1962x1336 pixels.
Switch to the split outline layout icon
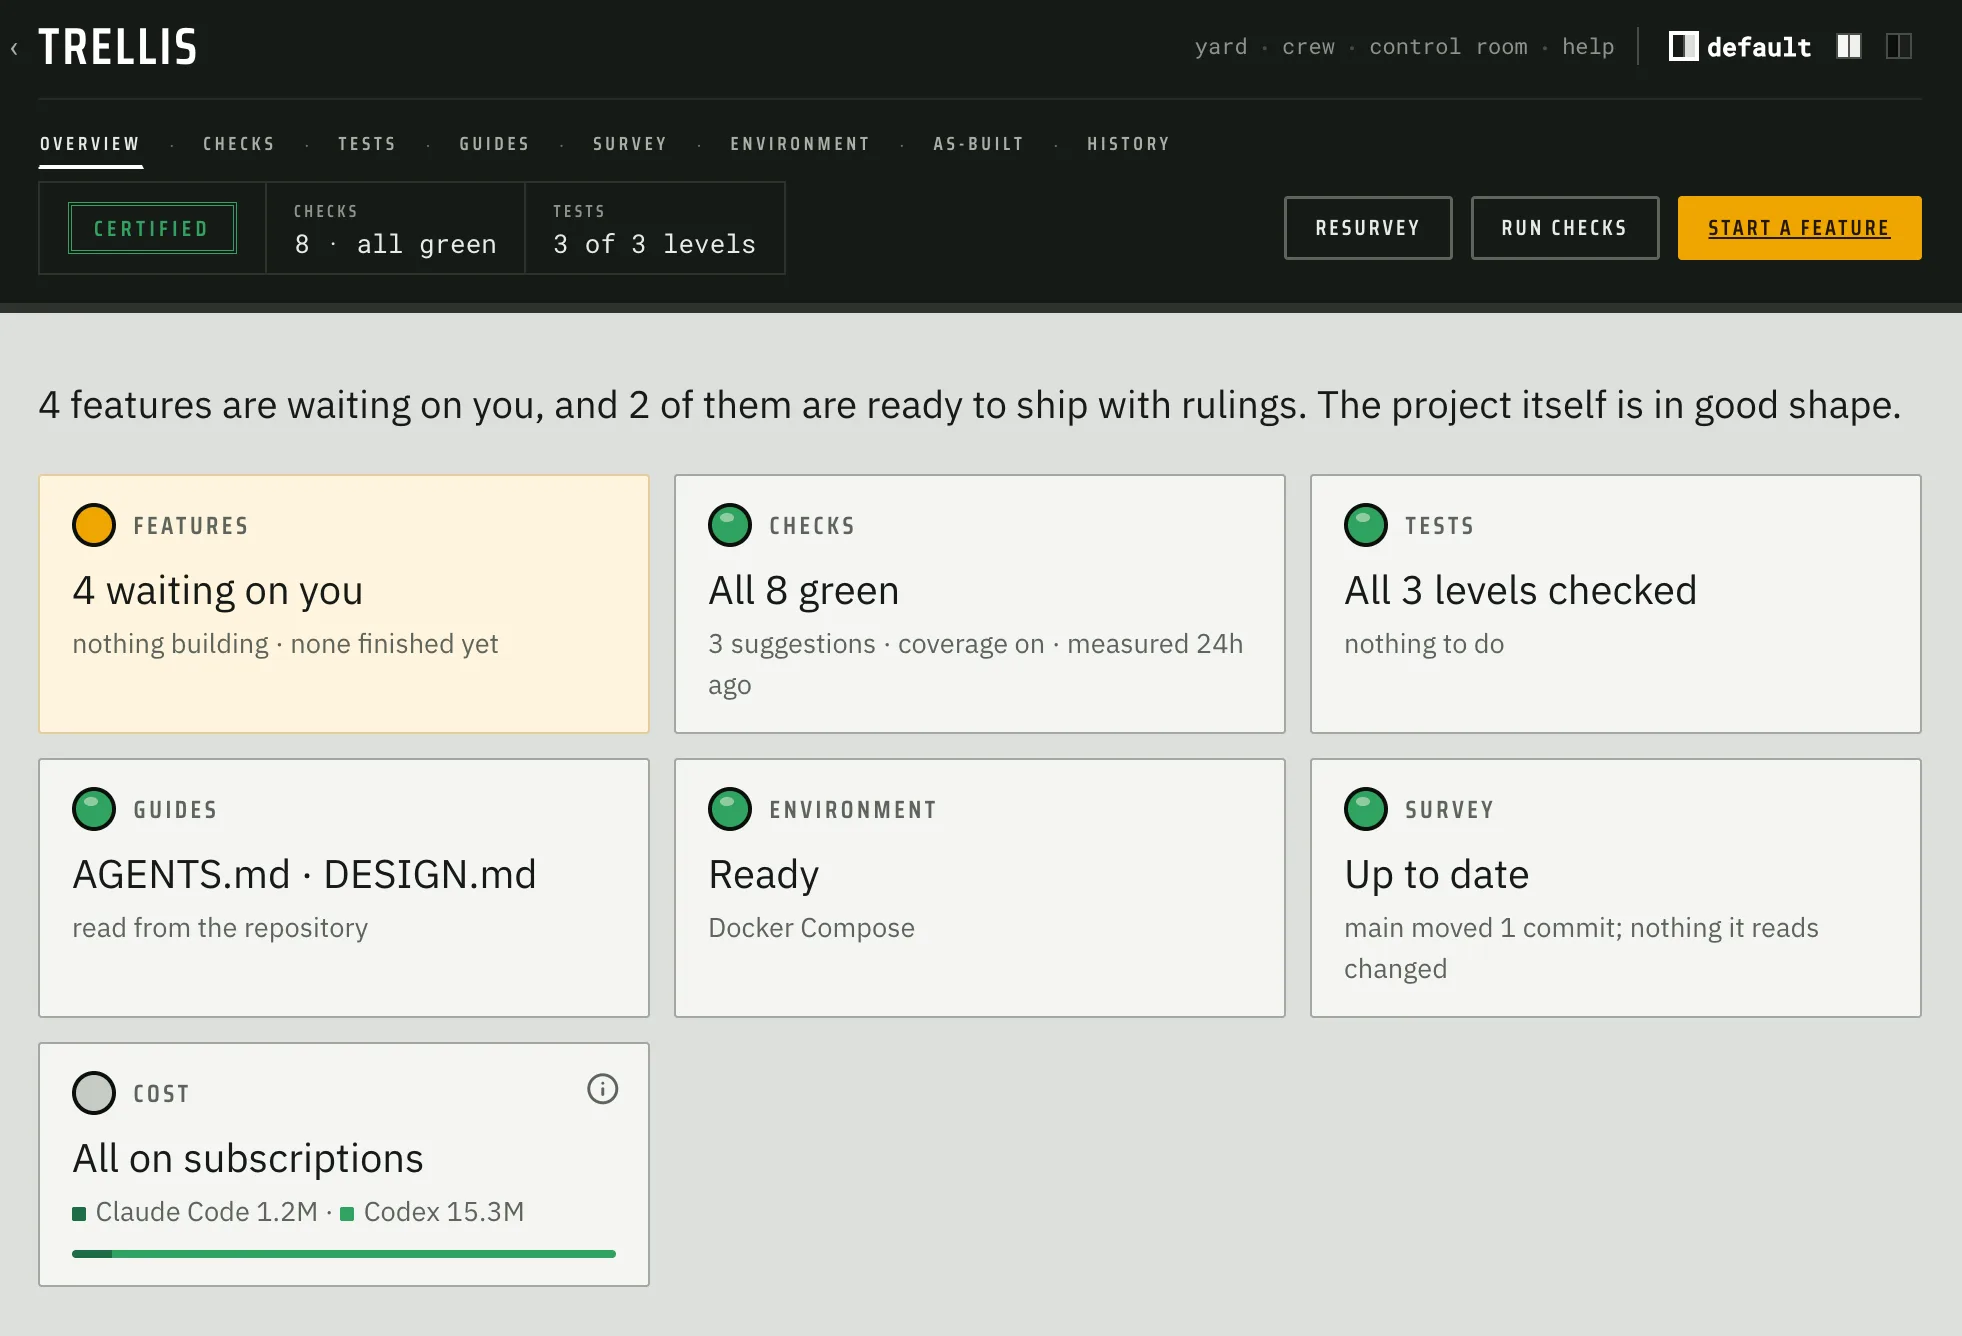tap(1899, 46)
